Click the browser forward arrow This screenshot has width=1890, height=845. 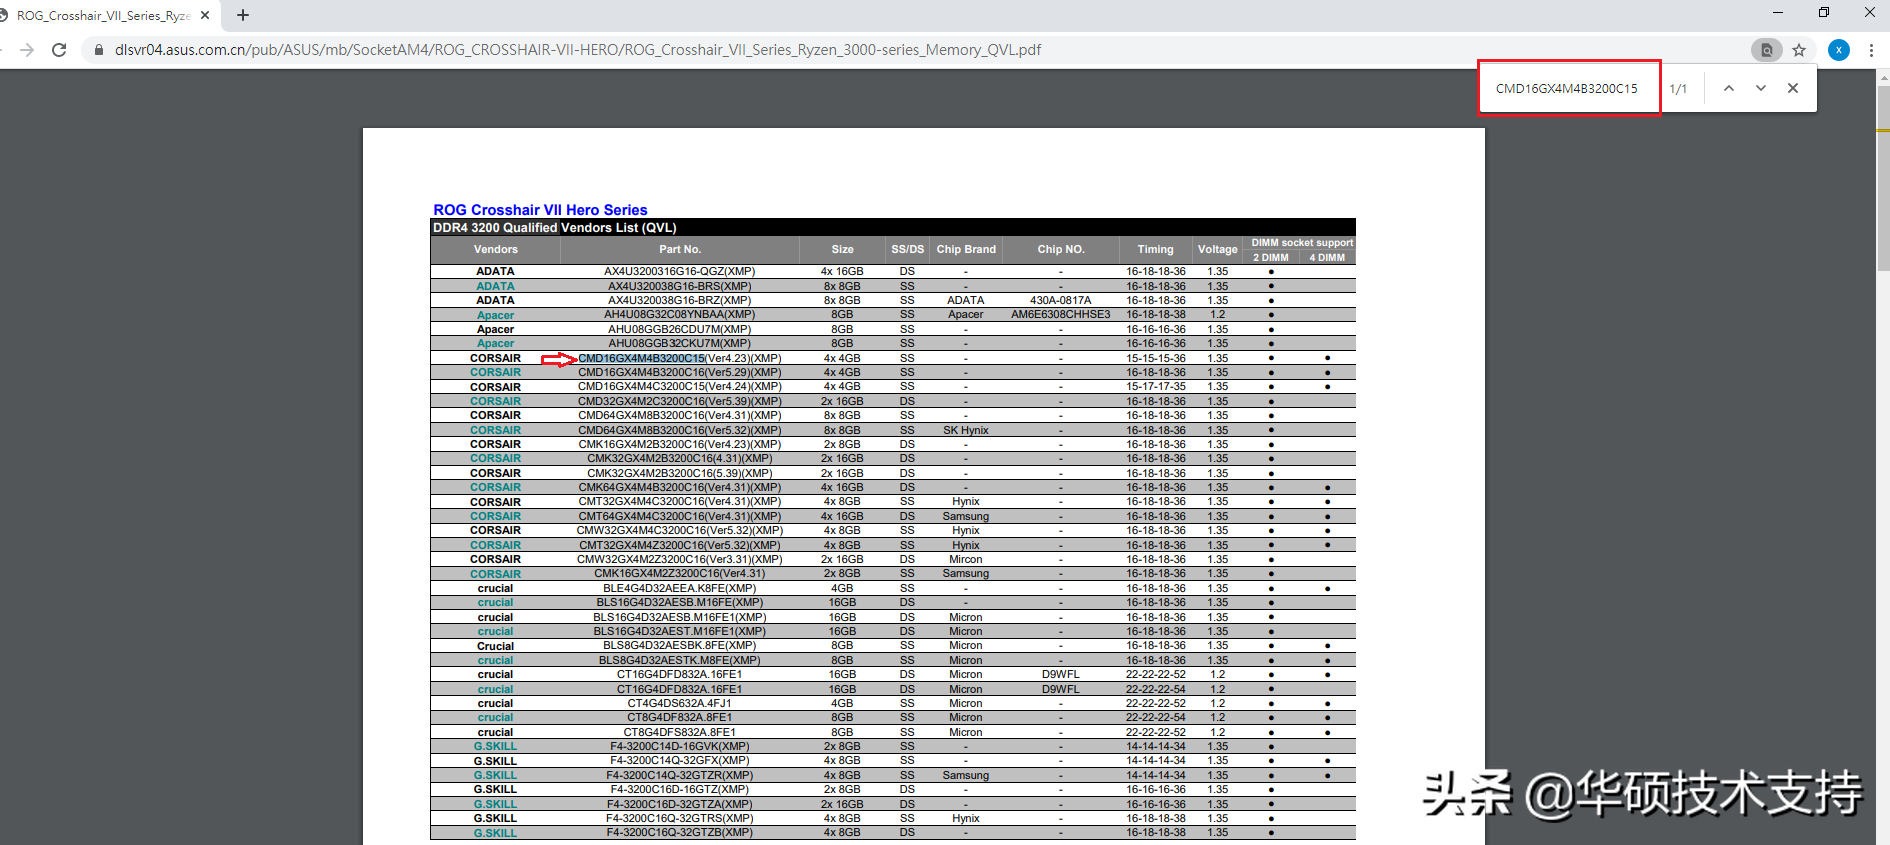27,50
